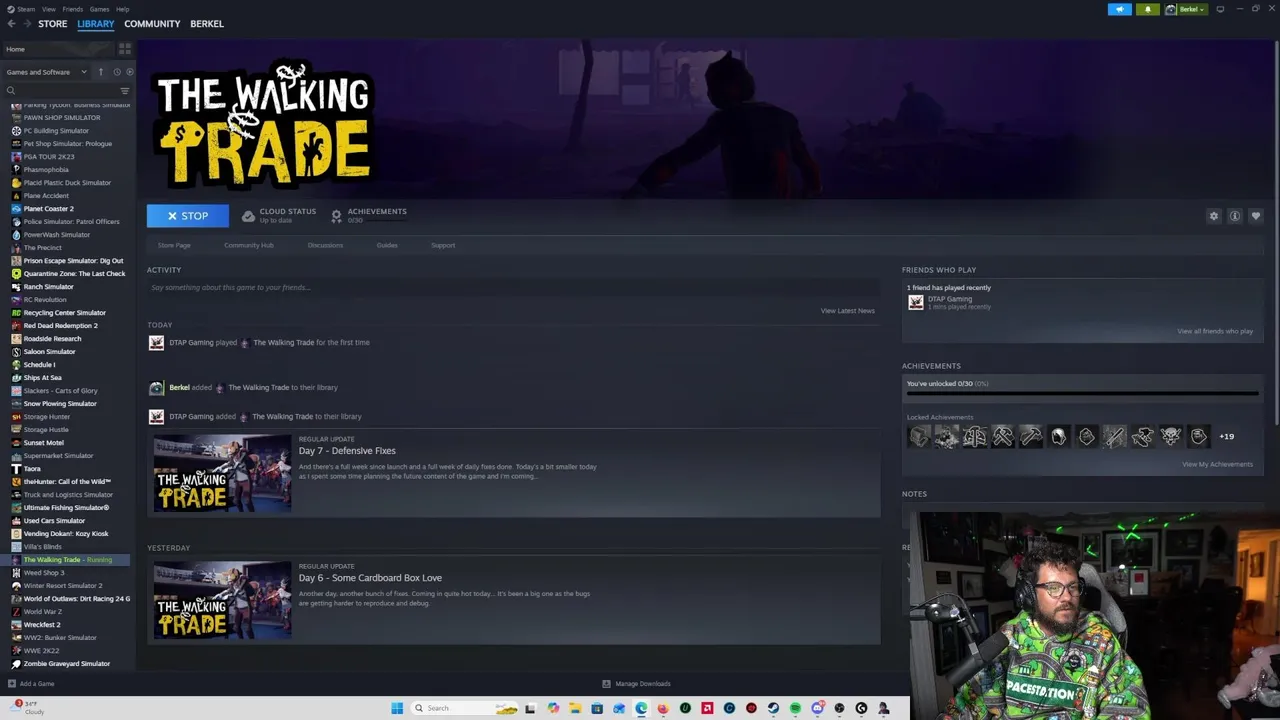Open the Guides link
Screen dimensions: 1280x720
point(387,245)
